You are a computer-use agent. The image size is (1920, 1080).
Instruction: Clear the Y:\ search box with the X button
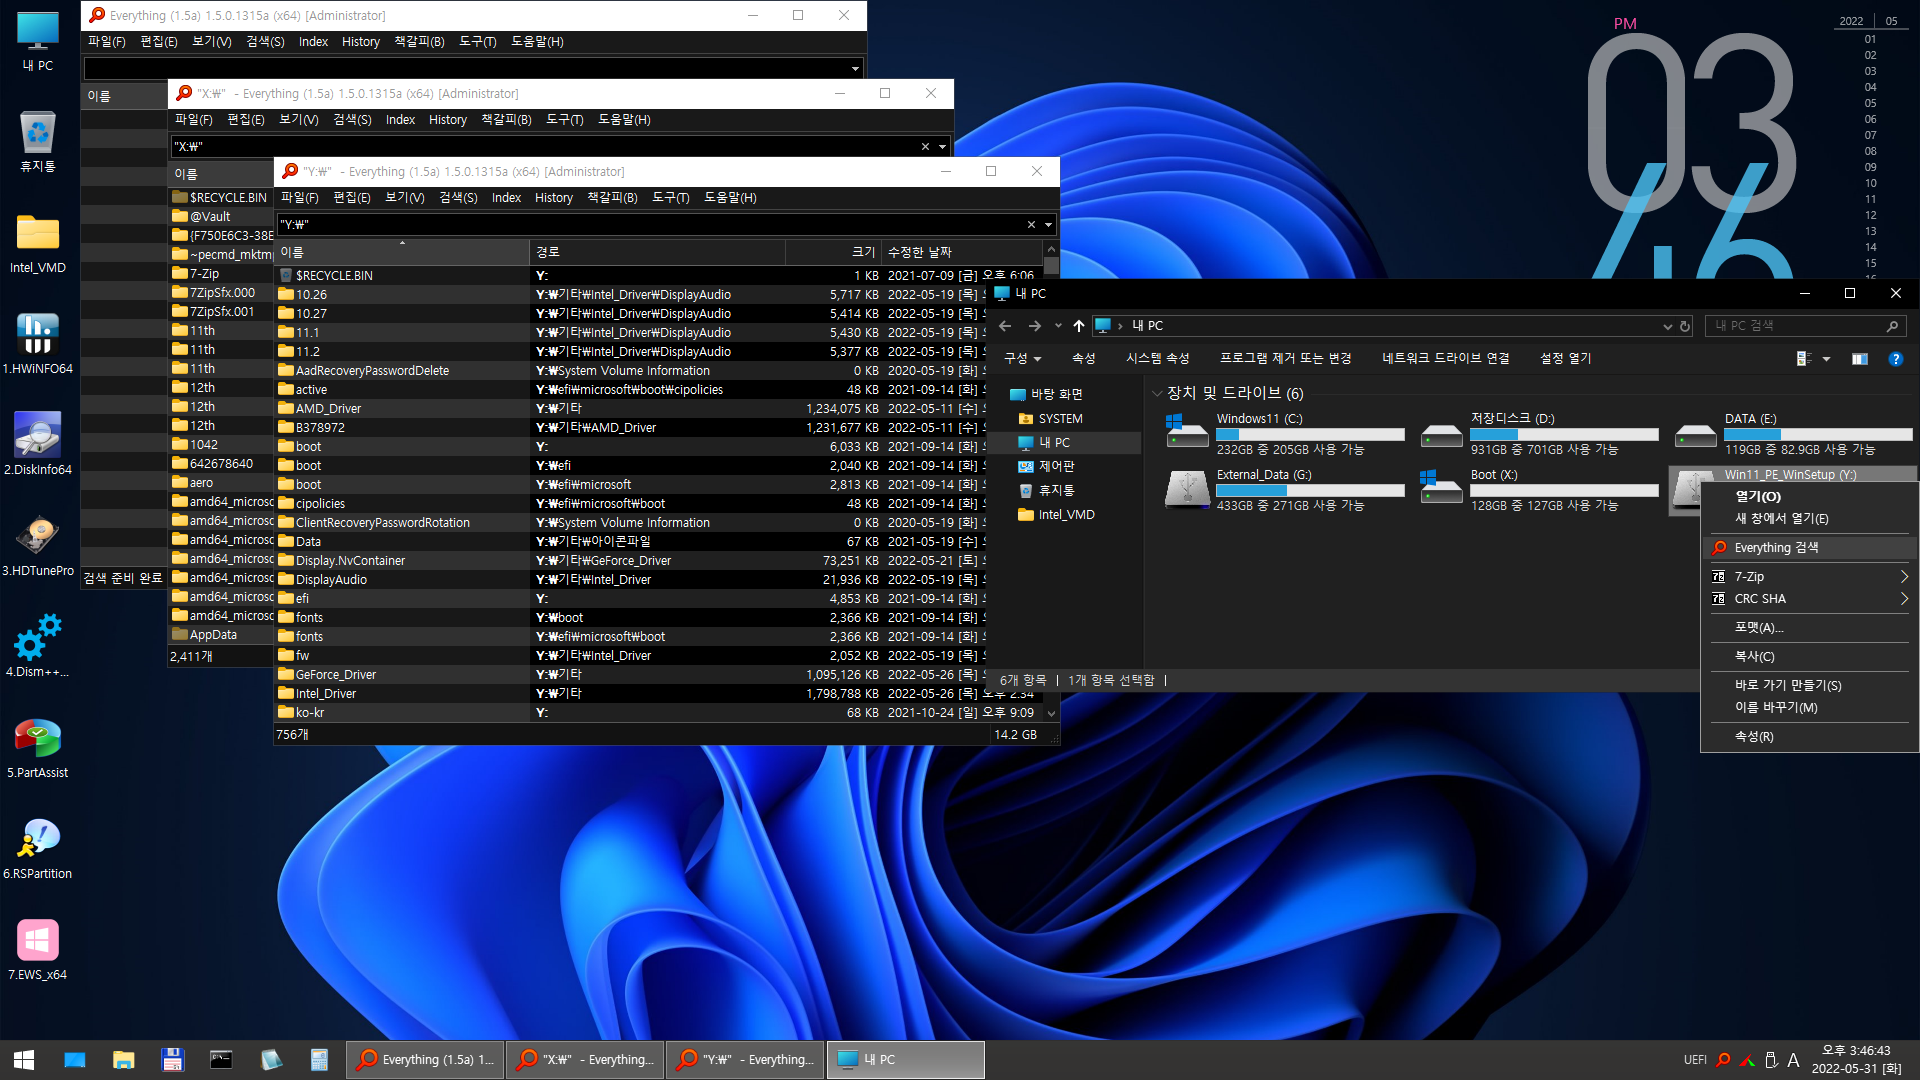(1031, 225)
